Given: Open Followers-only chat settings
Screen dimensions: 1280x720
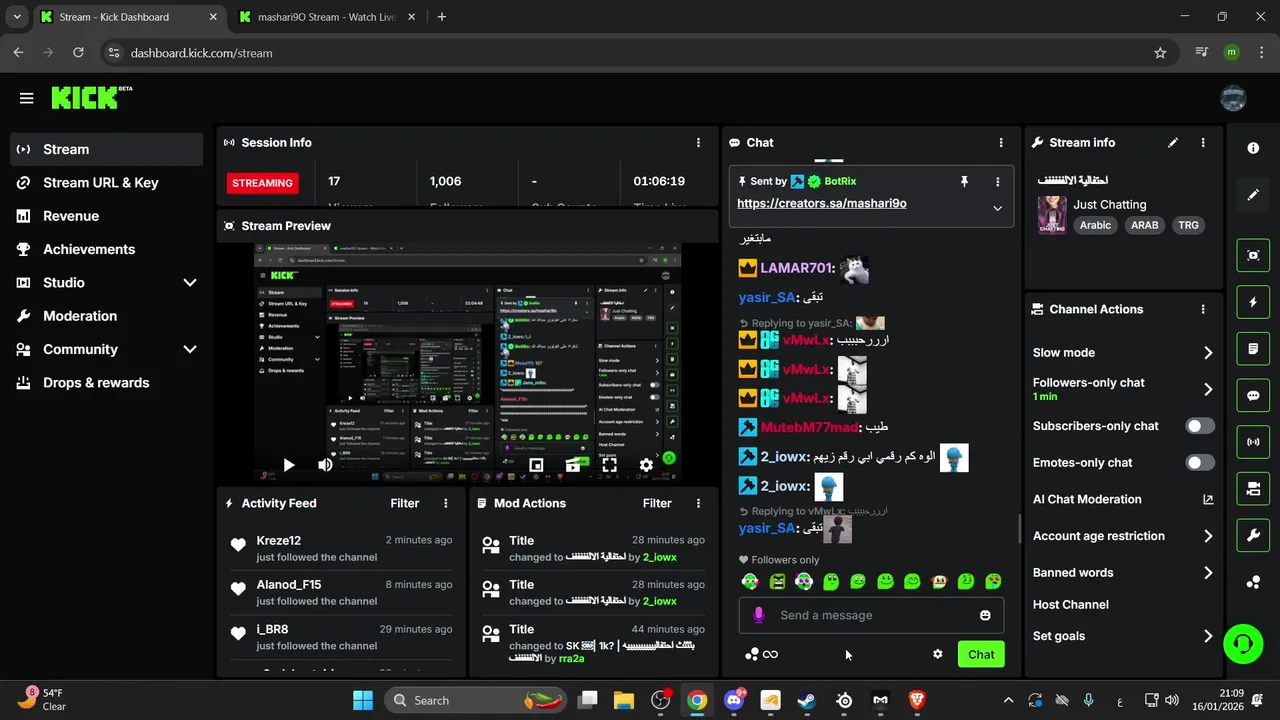Looking at the screenshot, I should [1123, 389].
